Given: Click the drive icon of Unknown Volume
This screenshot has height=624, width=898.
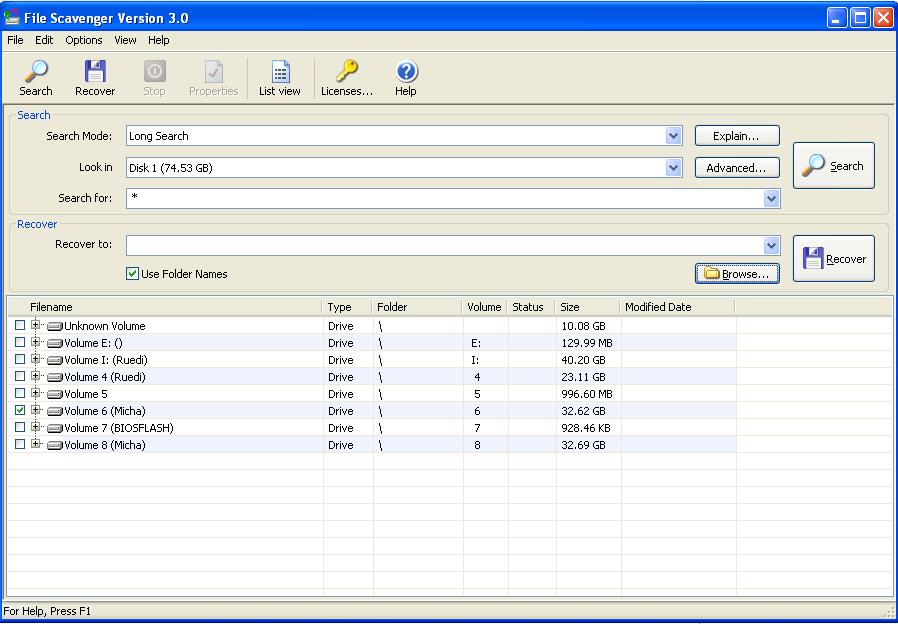Looking at the screenshot, I should point(55,326).
